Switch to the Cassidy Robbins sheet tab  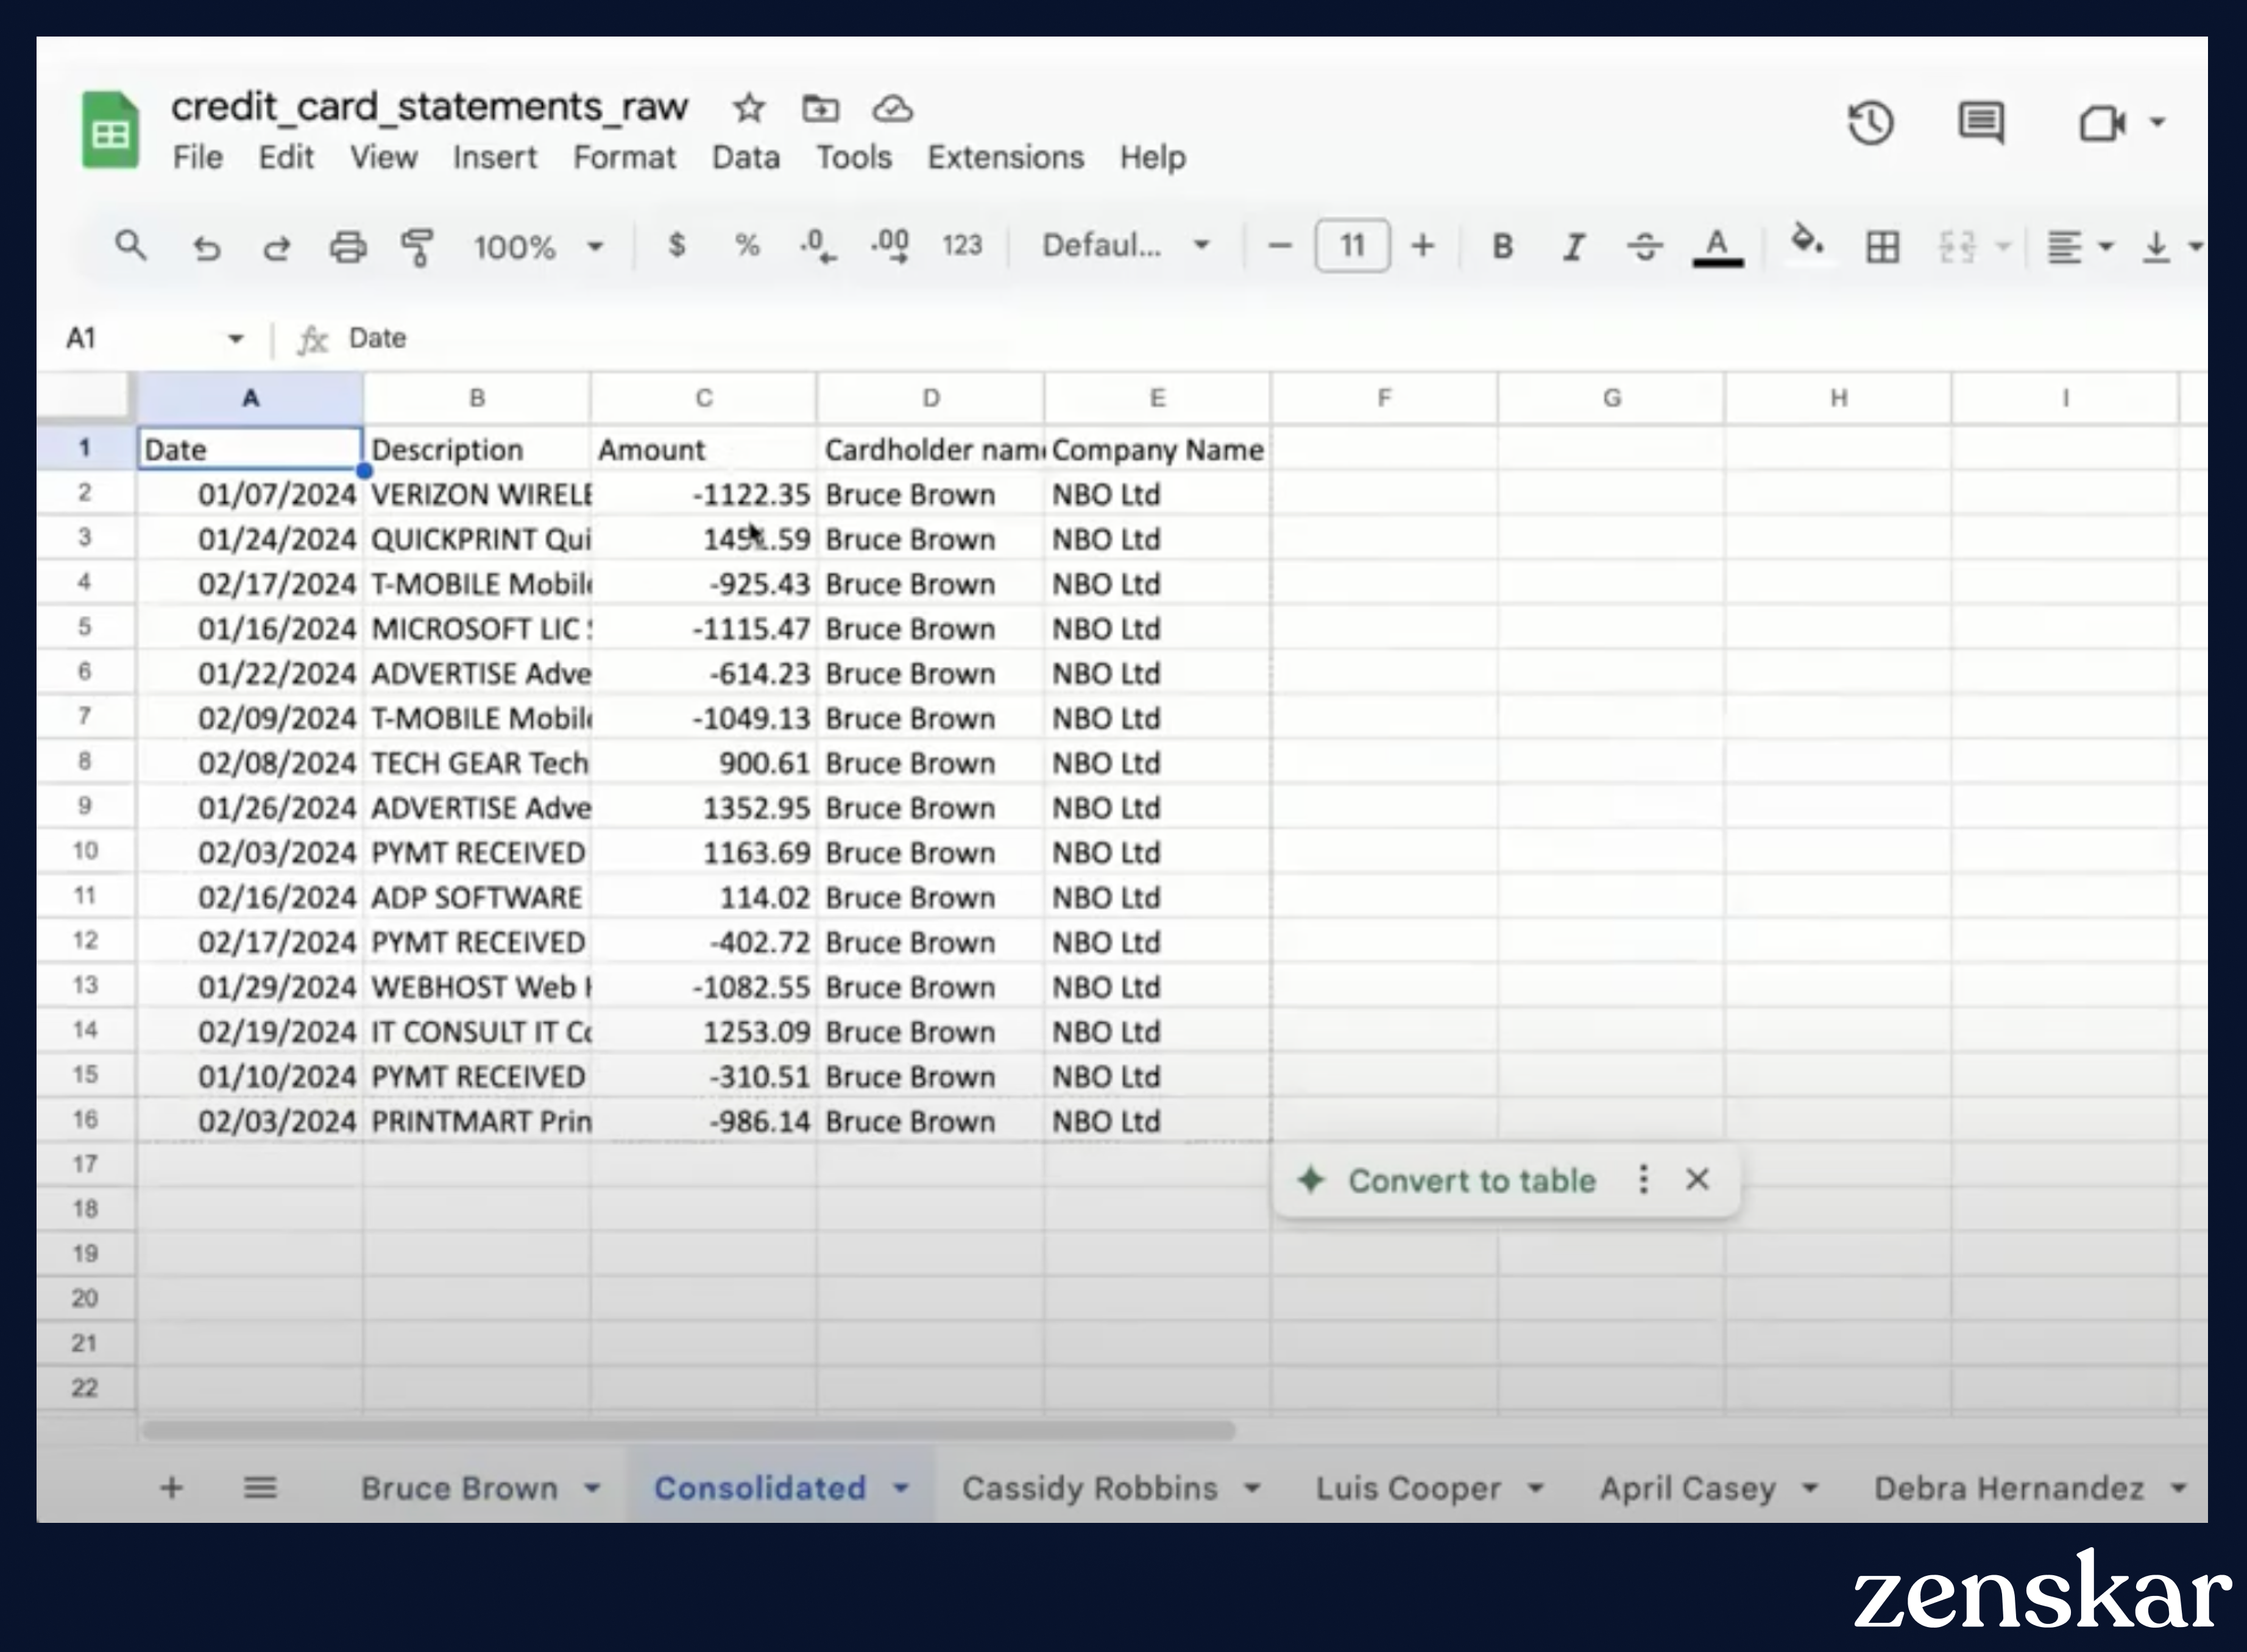coord(1089,1488)
